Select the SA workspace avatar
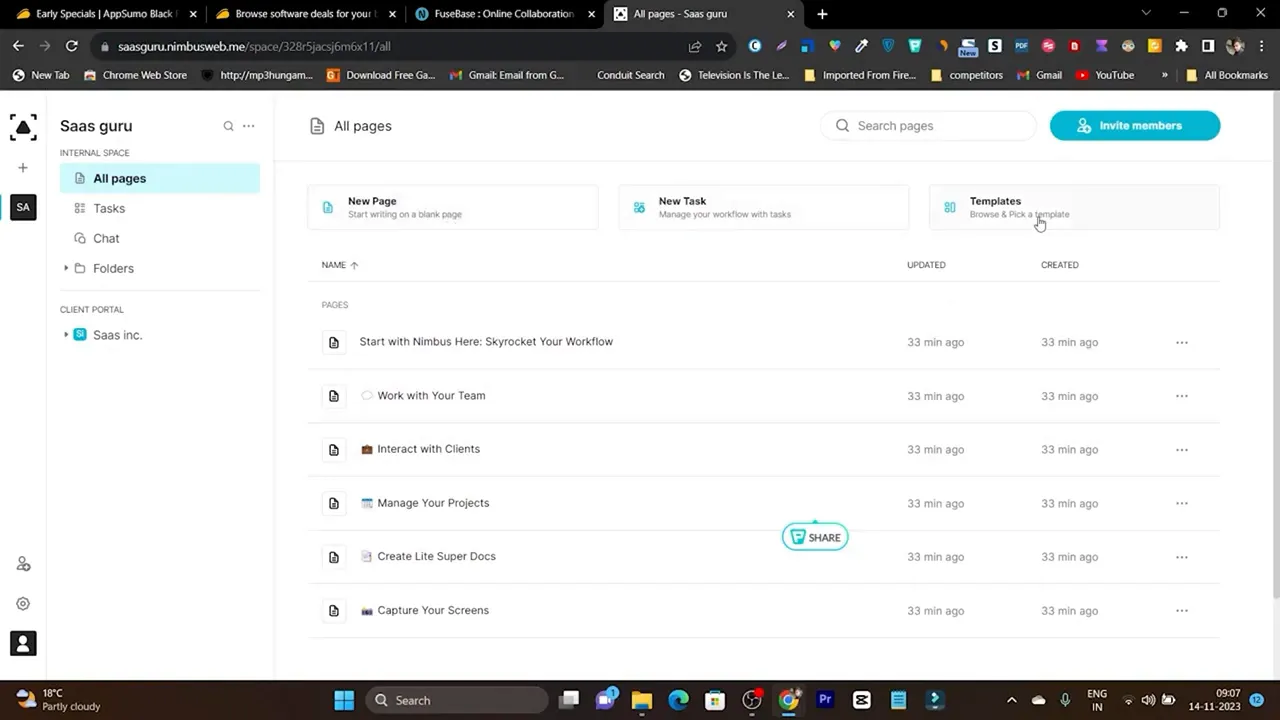 23,207
